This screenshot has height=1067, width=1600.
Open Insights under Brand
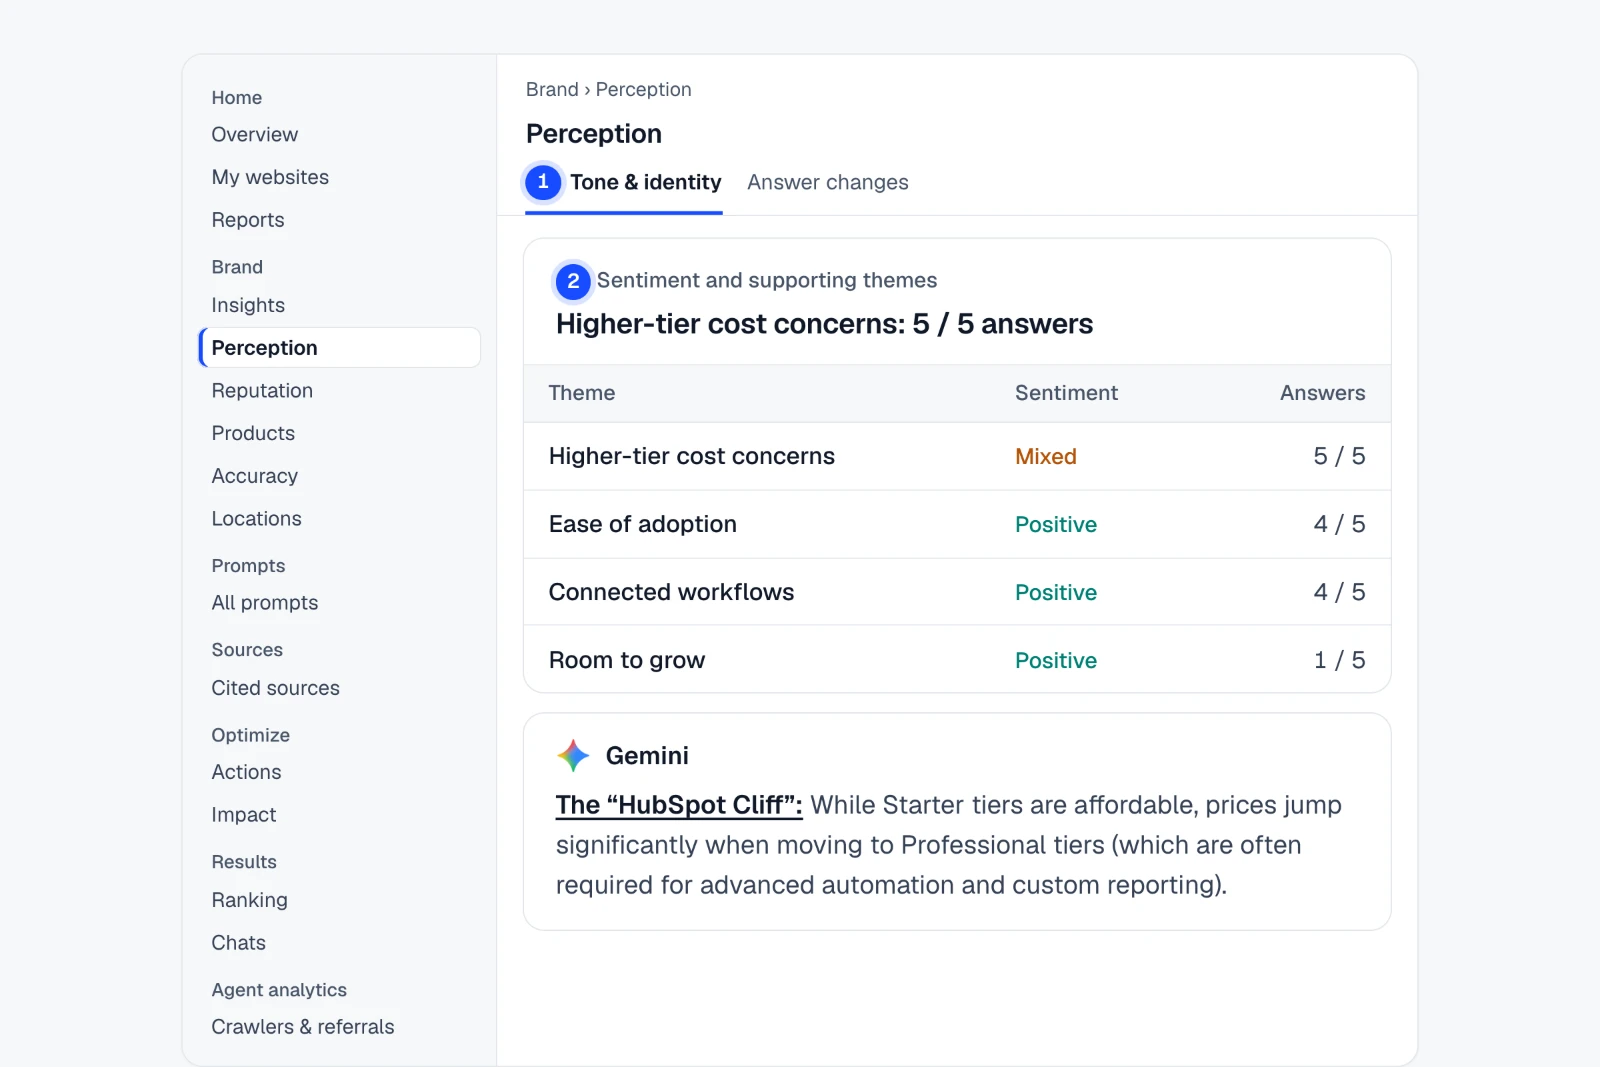click(248, 305)
